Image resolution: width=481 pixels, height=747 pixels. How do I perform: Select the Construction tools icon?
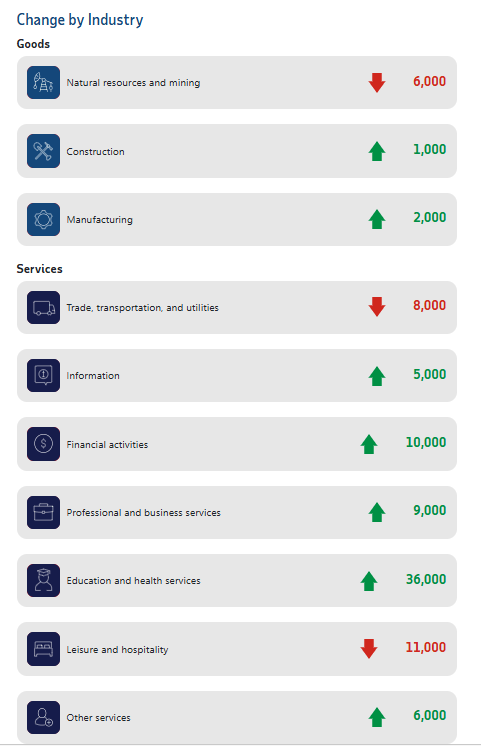[43, 151]
